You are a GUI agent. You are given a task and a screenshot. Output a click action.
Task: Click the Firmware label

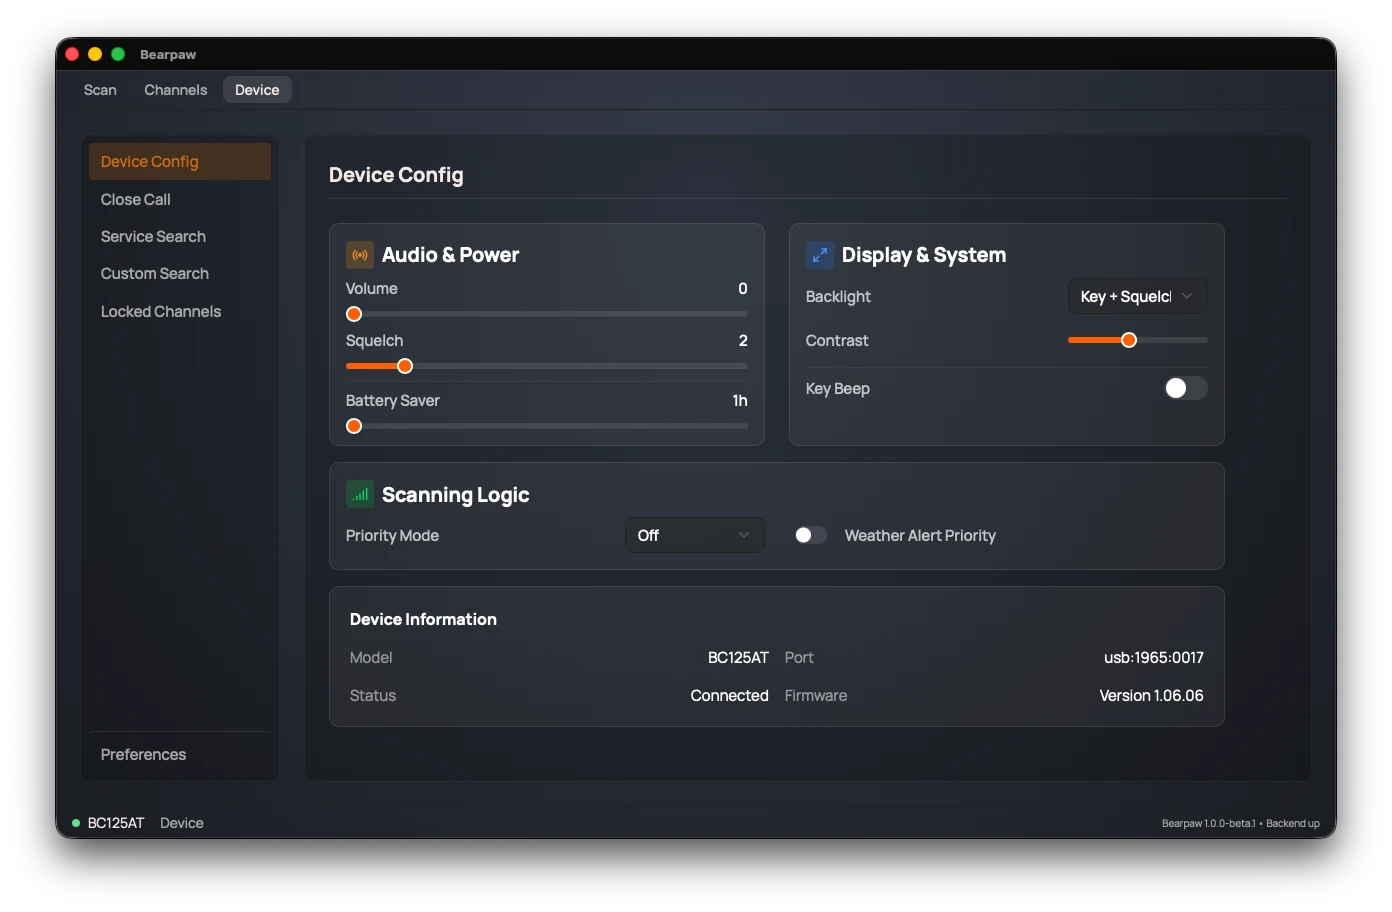pyautogui.click(x=816, y=695)
